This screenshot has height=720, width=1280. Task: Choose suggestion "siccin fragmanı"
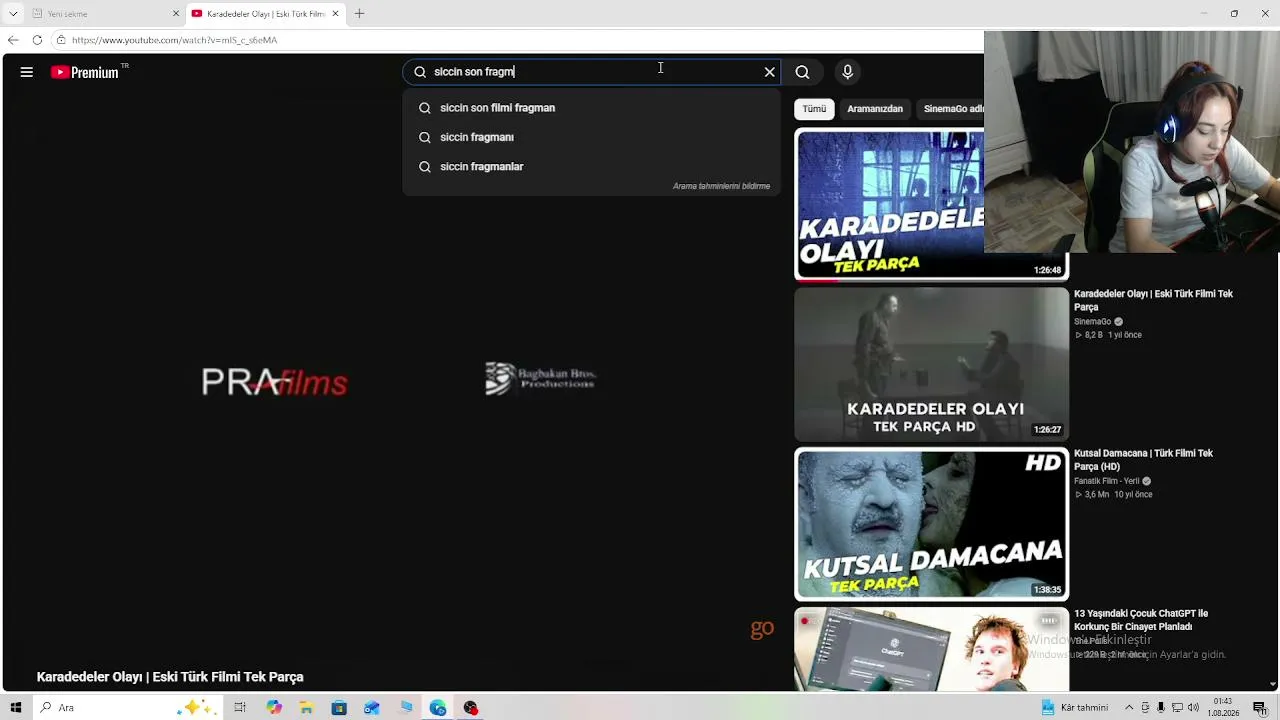(x=591, y=137)
